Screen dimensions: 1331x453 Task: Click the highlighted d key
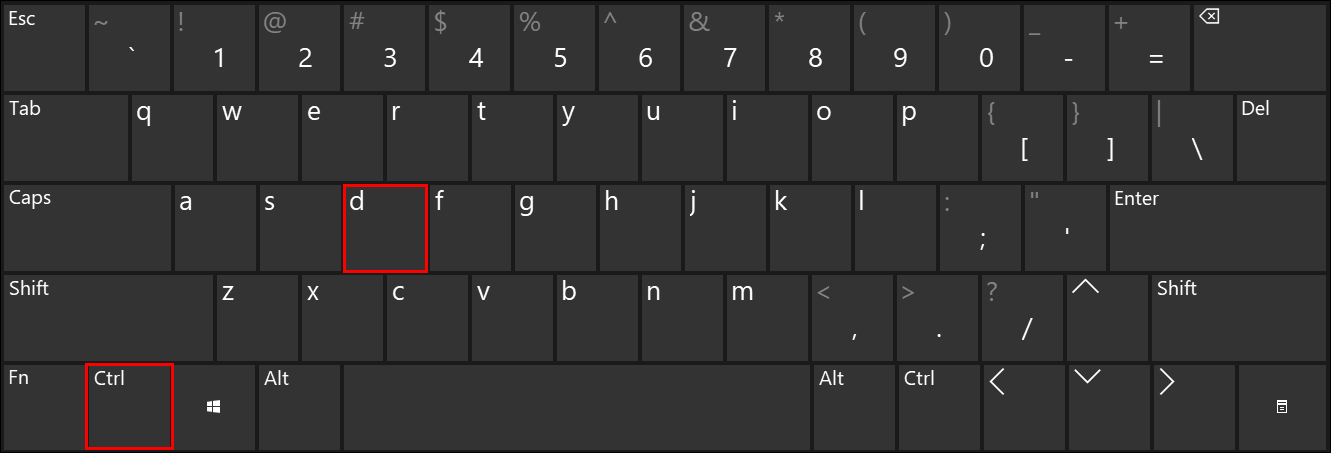[385, 227]
